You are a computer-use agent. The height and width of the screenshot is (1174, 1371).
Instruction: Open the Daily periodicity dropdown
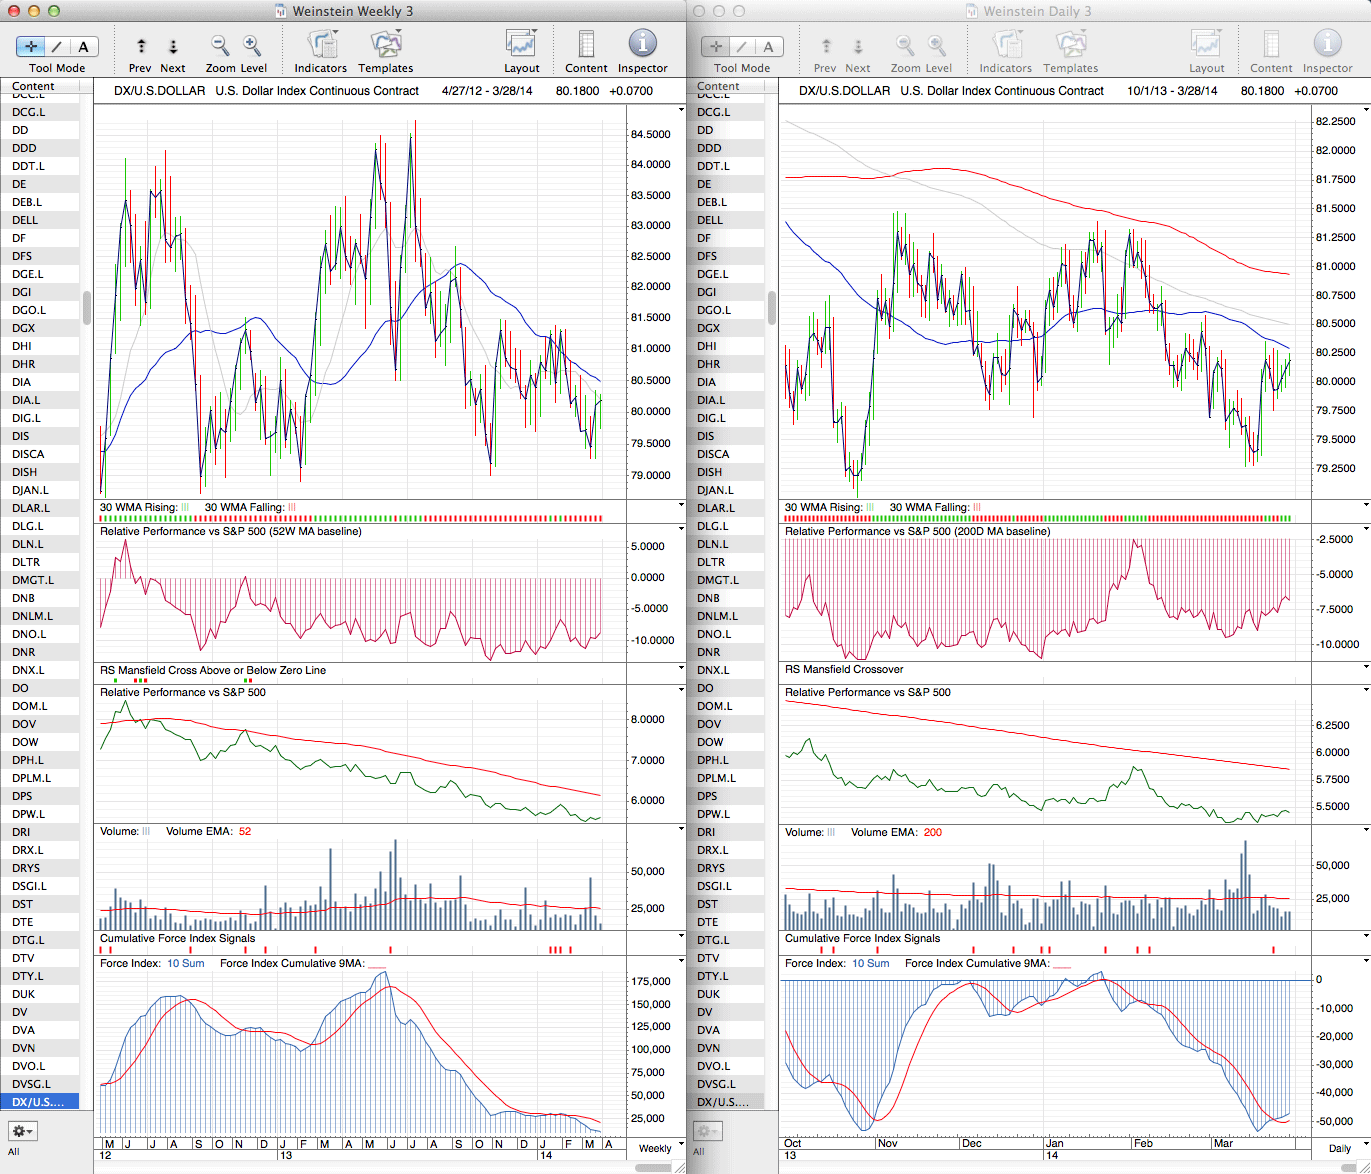pos(1345,1148)
